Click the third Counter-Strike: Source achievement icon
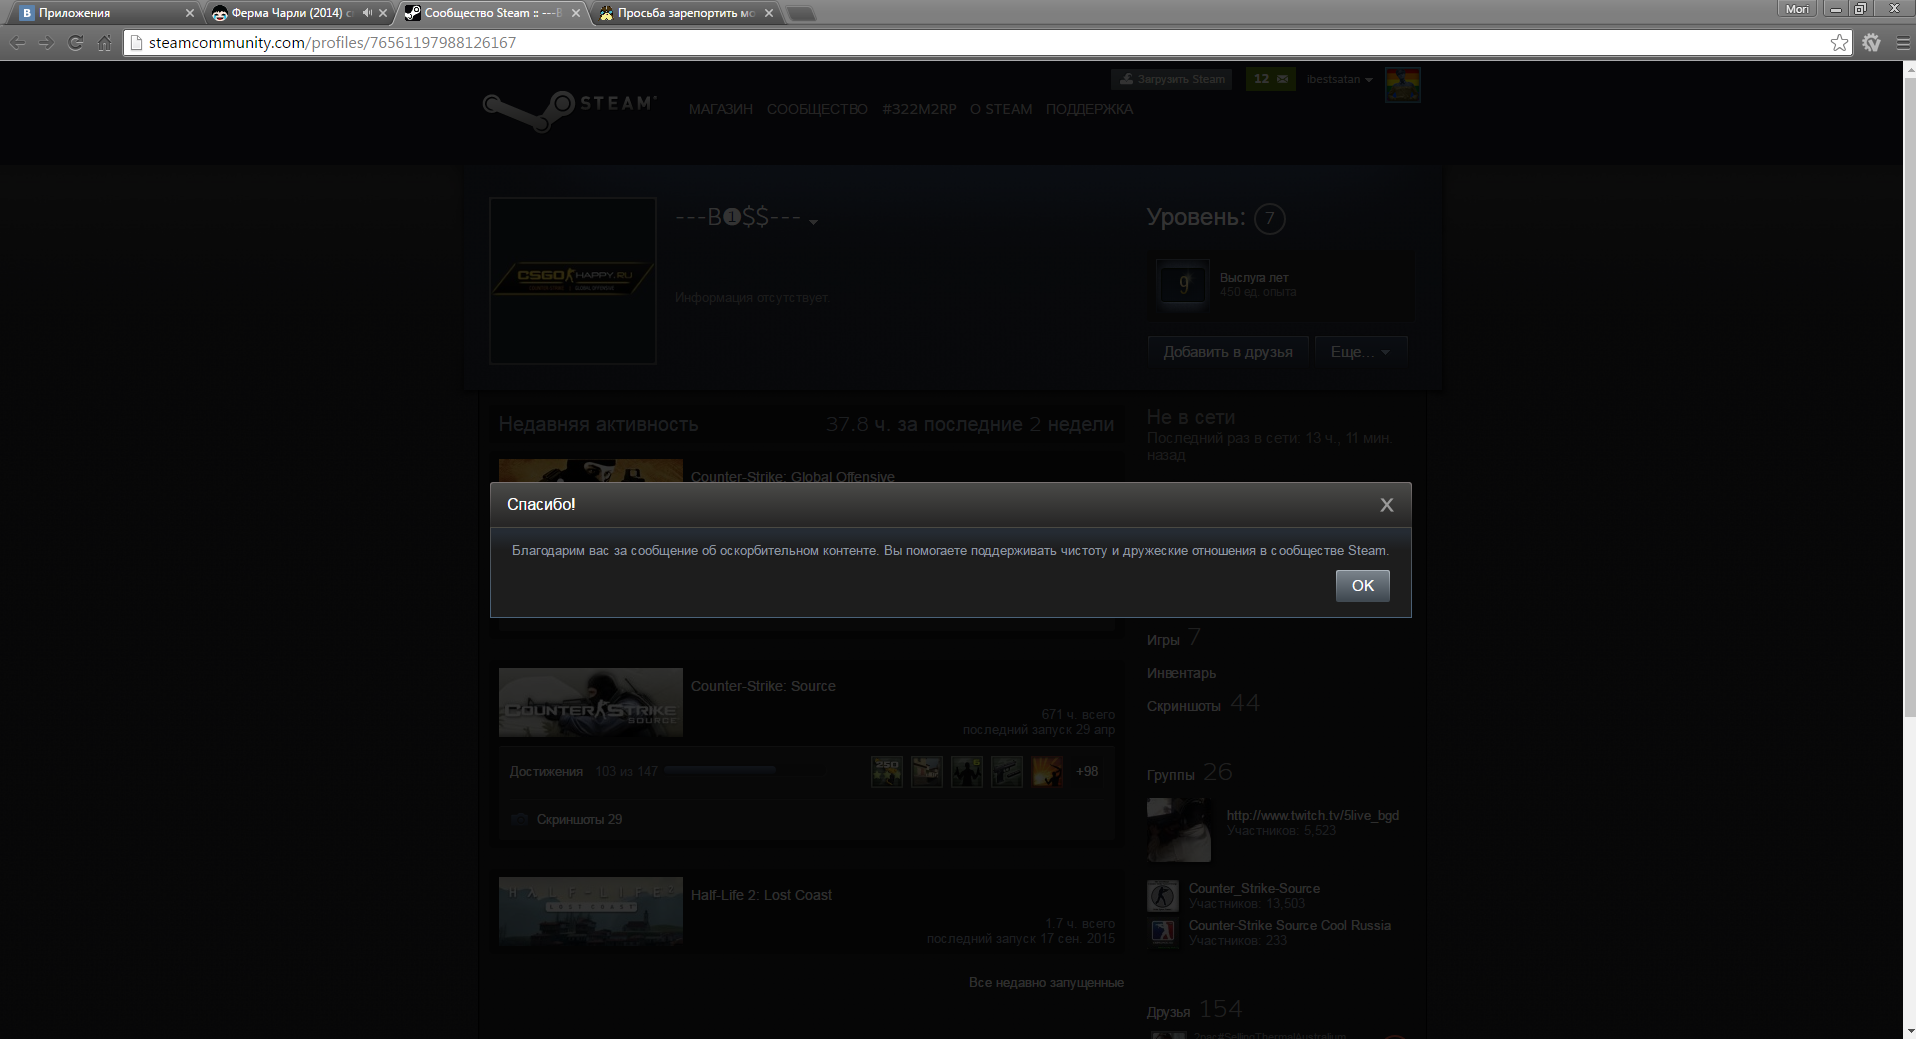This screenshot has height=1039, width=1916. pyautogui.click(x=967, y=771)
